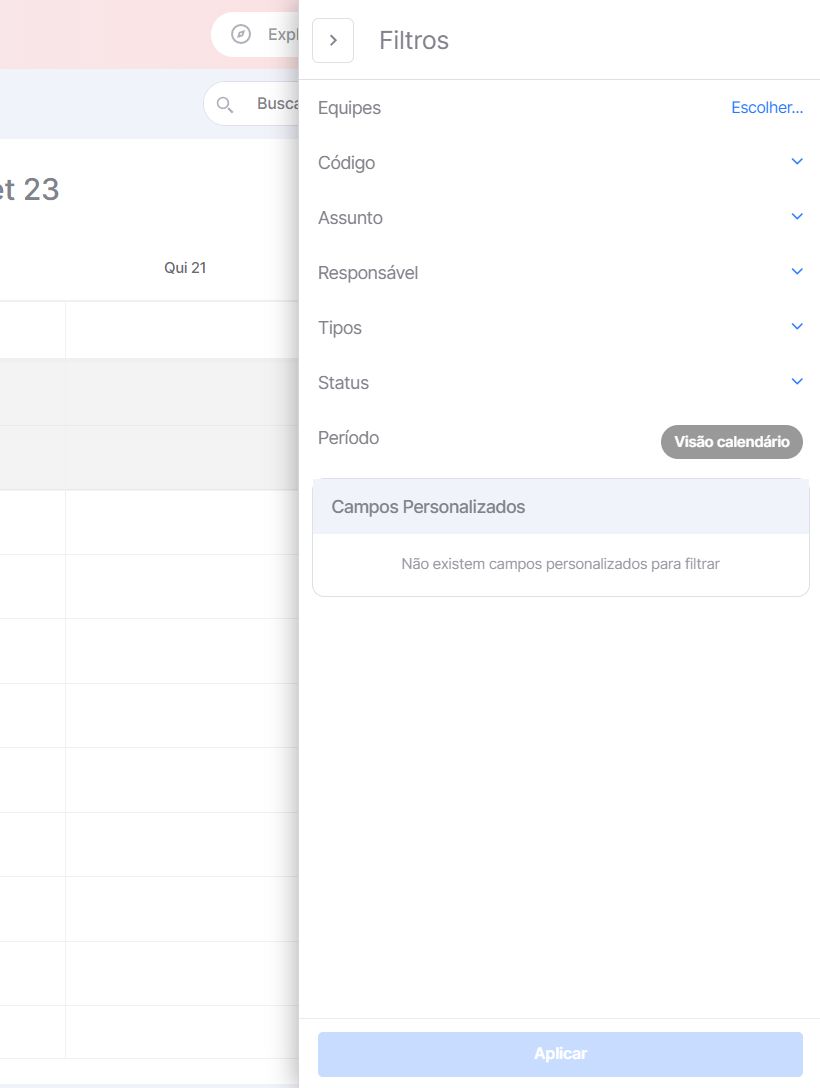Expand the Status filter chevron
The height and width of the screenshot is (1088, 820).
pyautogui.click(x=797, y=381)
